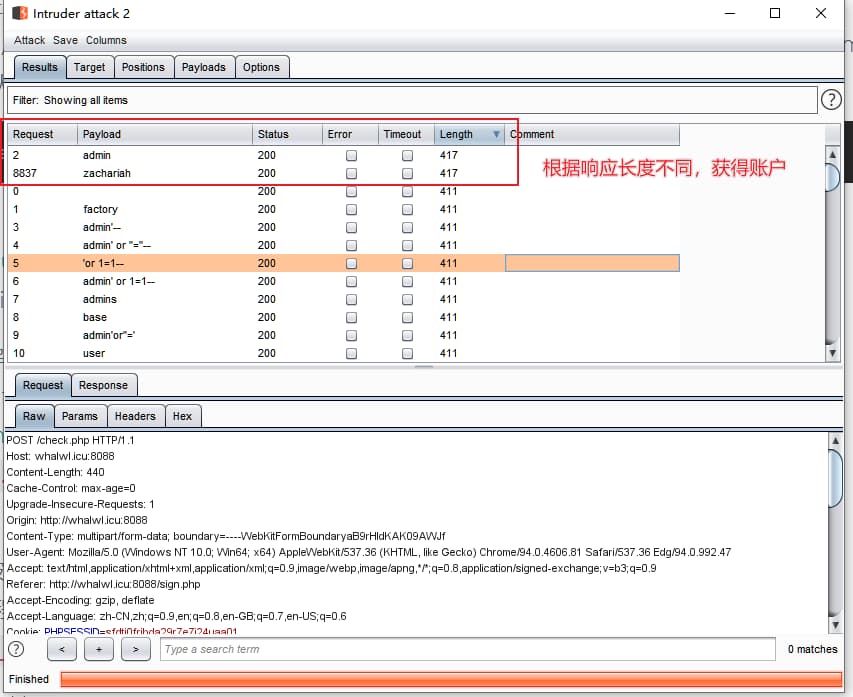Select row with payload admin' or 1=1--
Image resolution: width=853 pixels, height=697 pixels.
click(343, 281)
